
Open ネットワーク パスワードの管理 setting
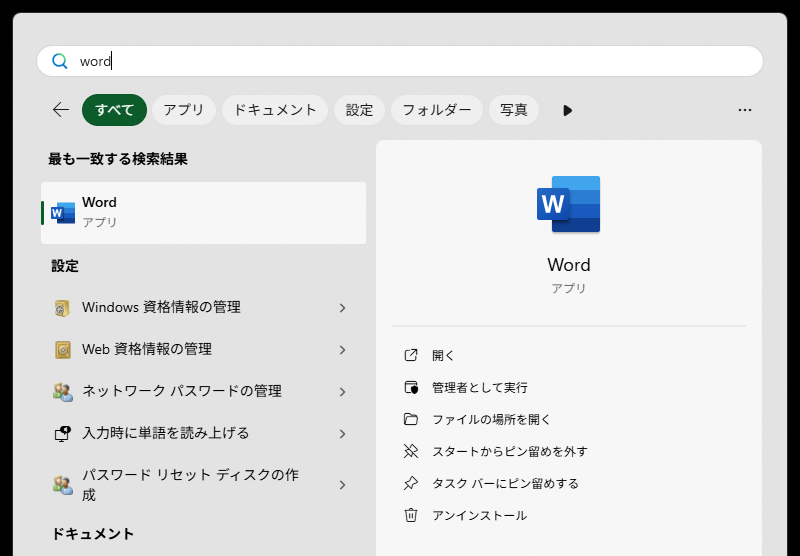point(204,391)
